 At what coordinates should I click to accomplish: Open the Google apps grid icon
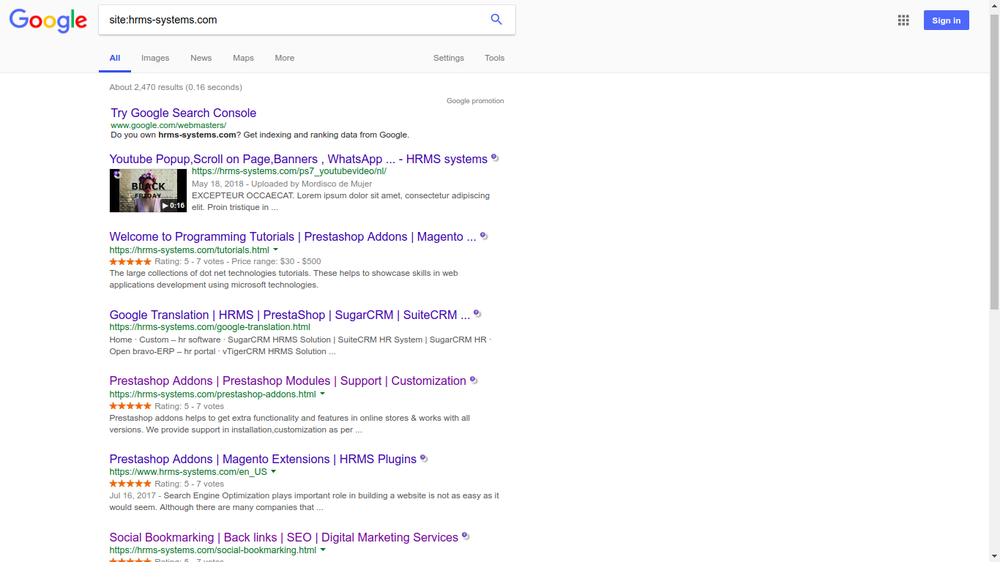click(x=903, y=20)
